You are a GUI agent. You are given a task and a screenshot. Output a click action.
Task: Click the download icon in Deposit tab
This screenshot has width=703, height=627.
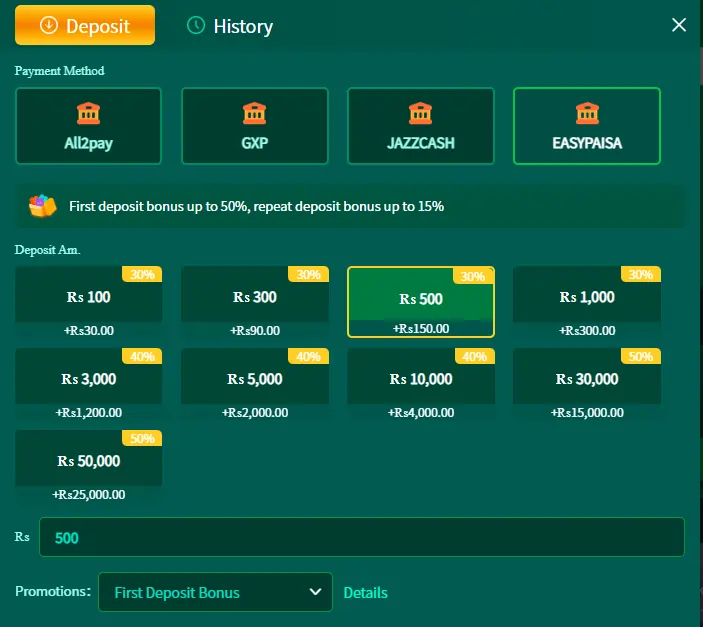coord(48,26)
